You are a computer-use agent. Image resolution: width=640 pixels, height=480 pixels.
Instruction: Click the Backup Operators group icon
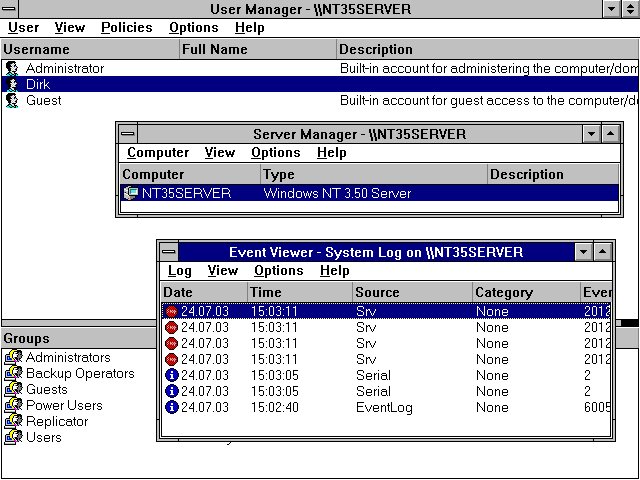pyautogui.click(x=13, y=373)
